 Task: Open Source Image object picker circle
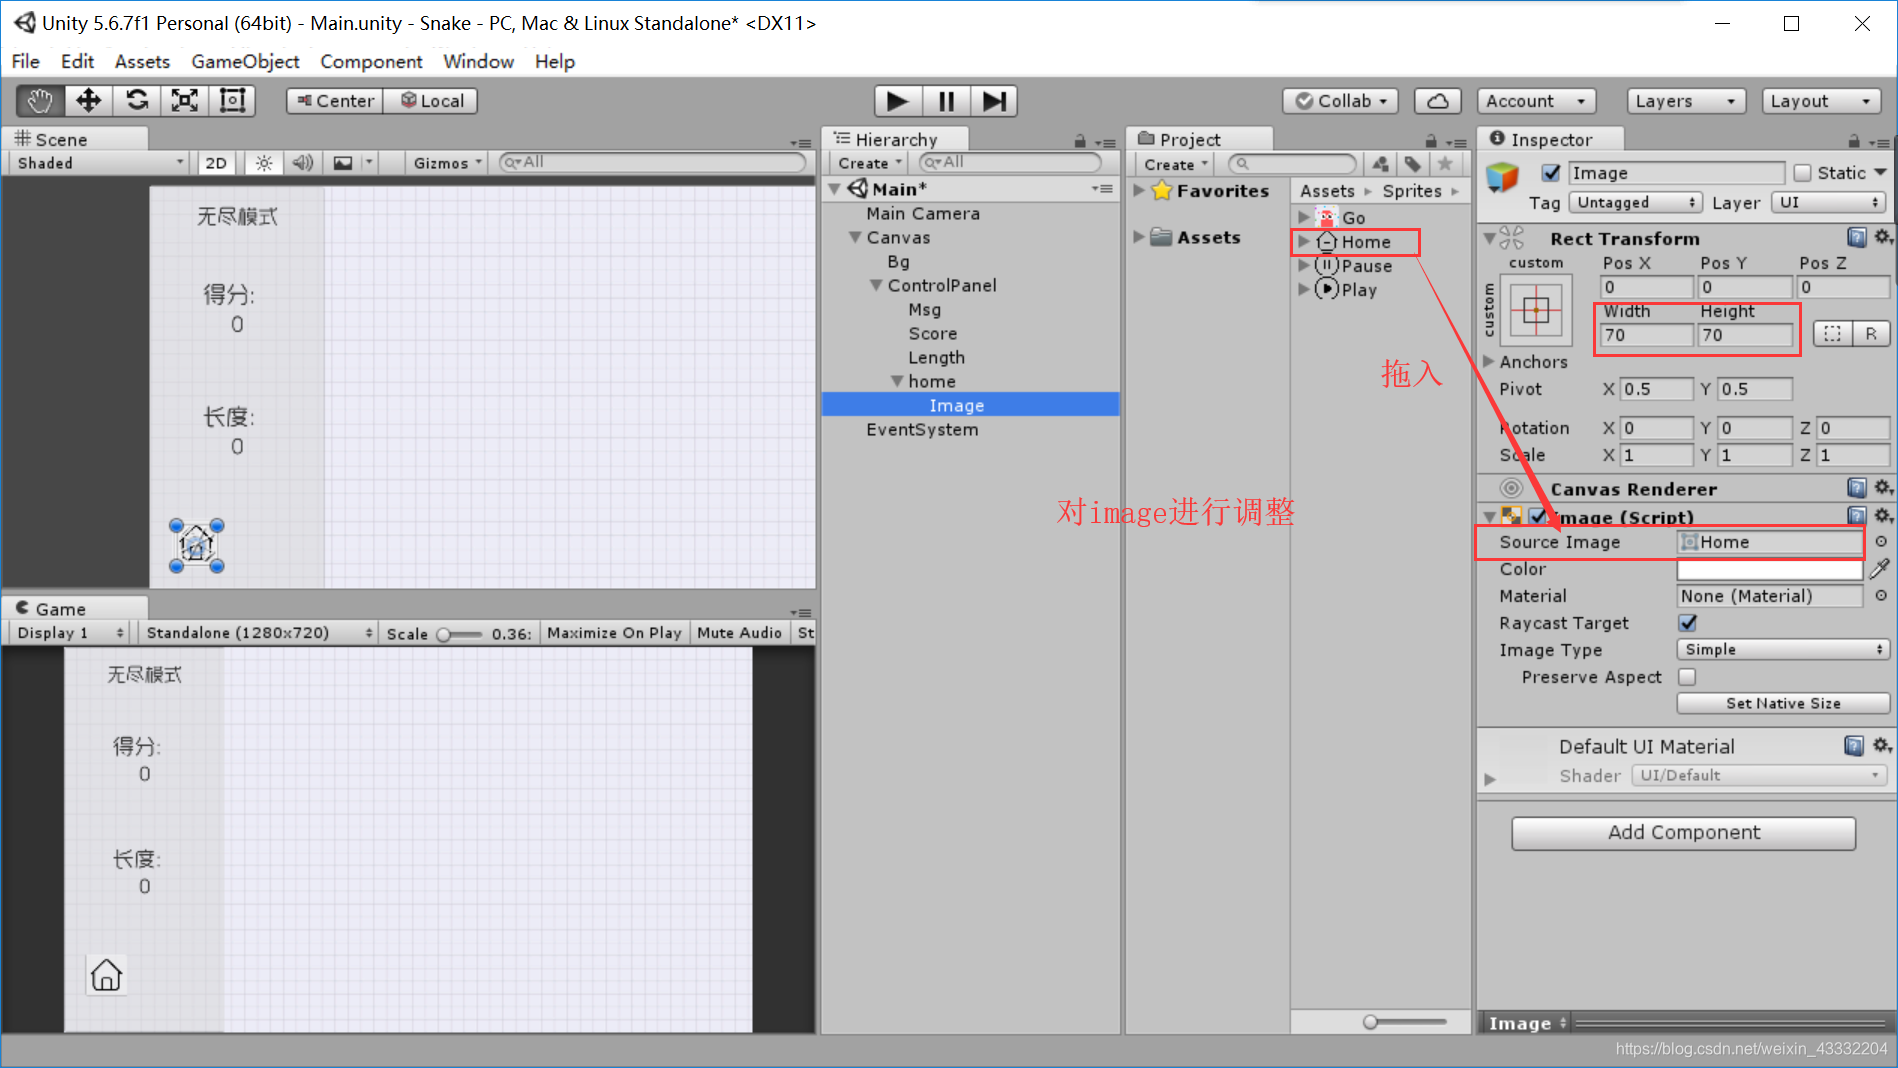tap(1881, 542)
